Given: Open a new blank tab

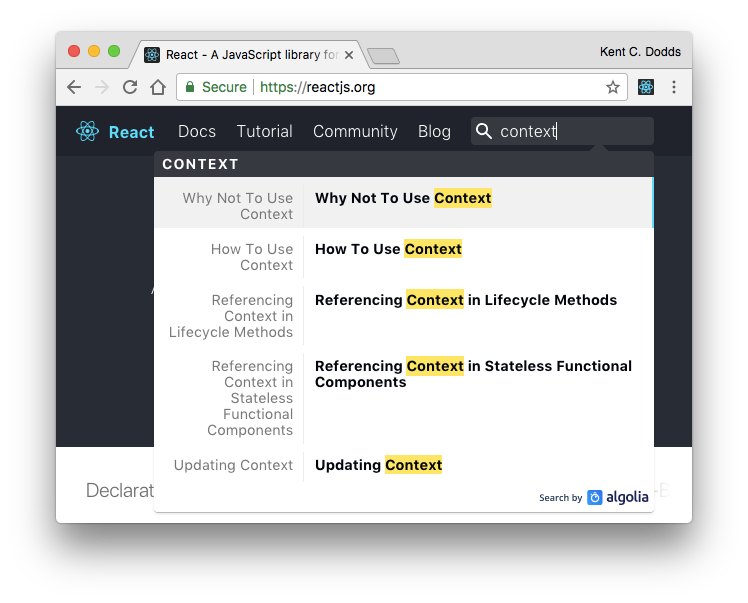Looking at the screenshot, I should pyautogui.click(x=384, y=56).
